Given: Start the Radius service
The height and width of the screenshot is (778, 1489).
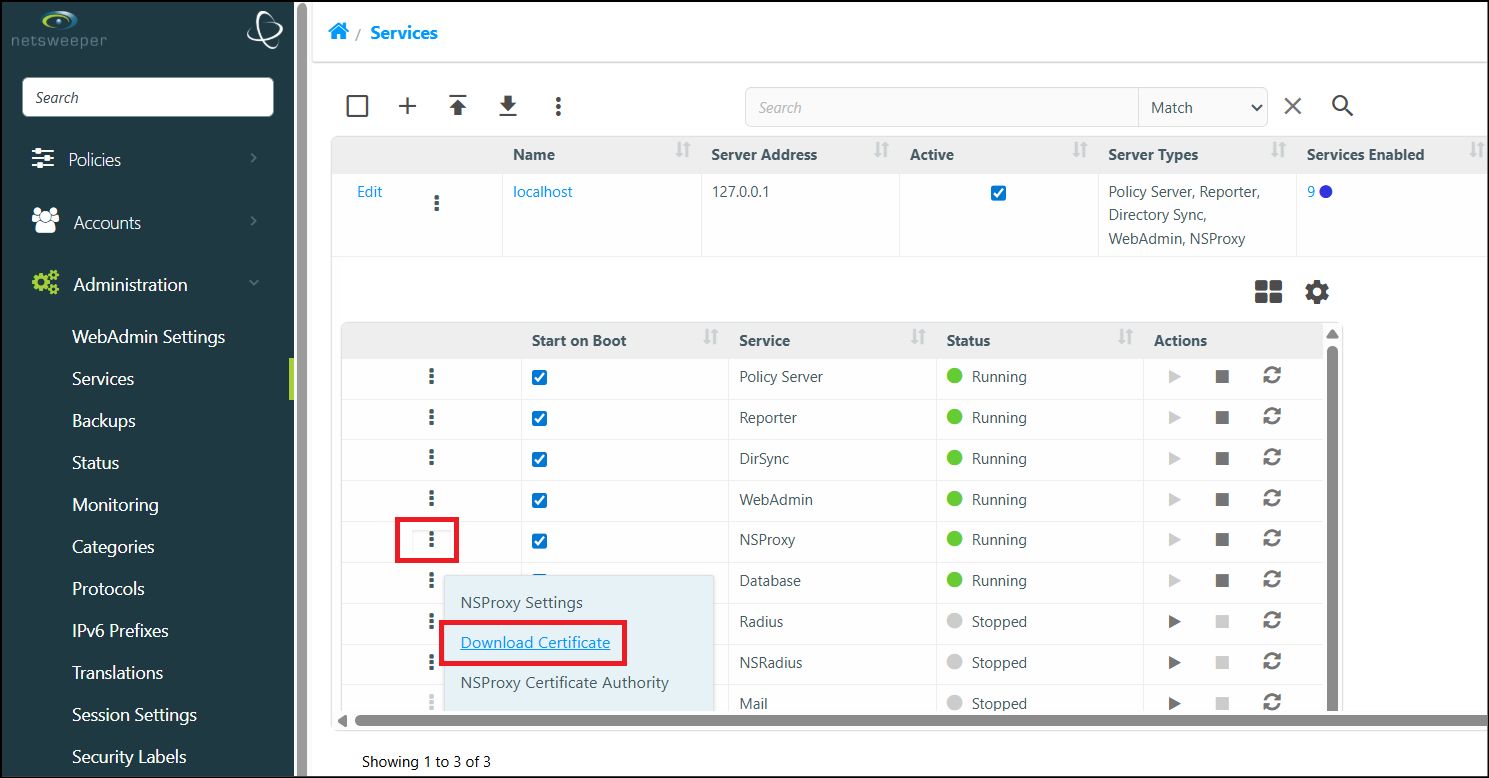Looking at the screenshot, I should pos(1174,622).
